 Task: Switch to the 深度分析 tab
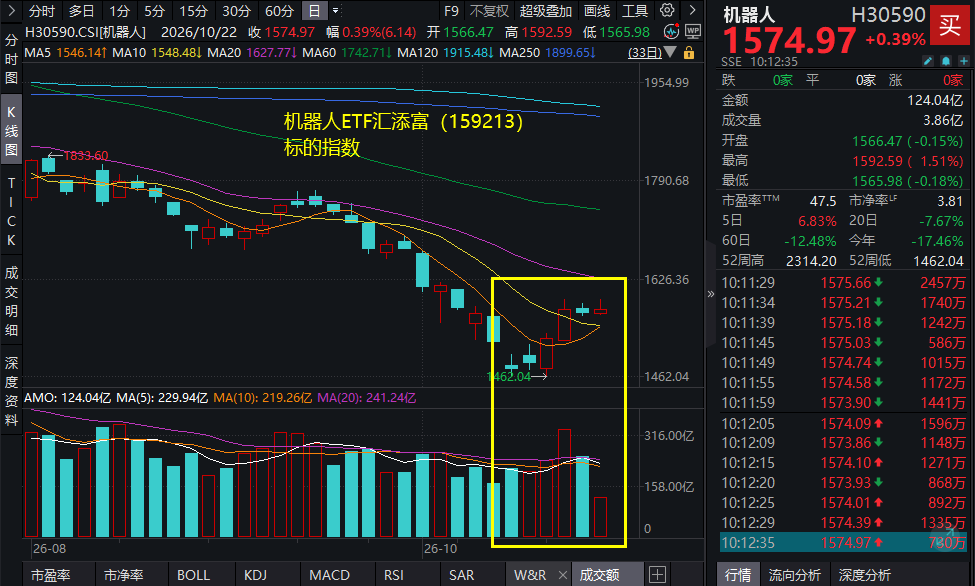[x=864, y=575]
